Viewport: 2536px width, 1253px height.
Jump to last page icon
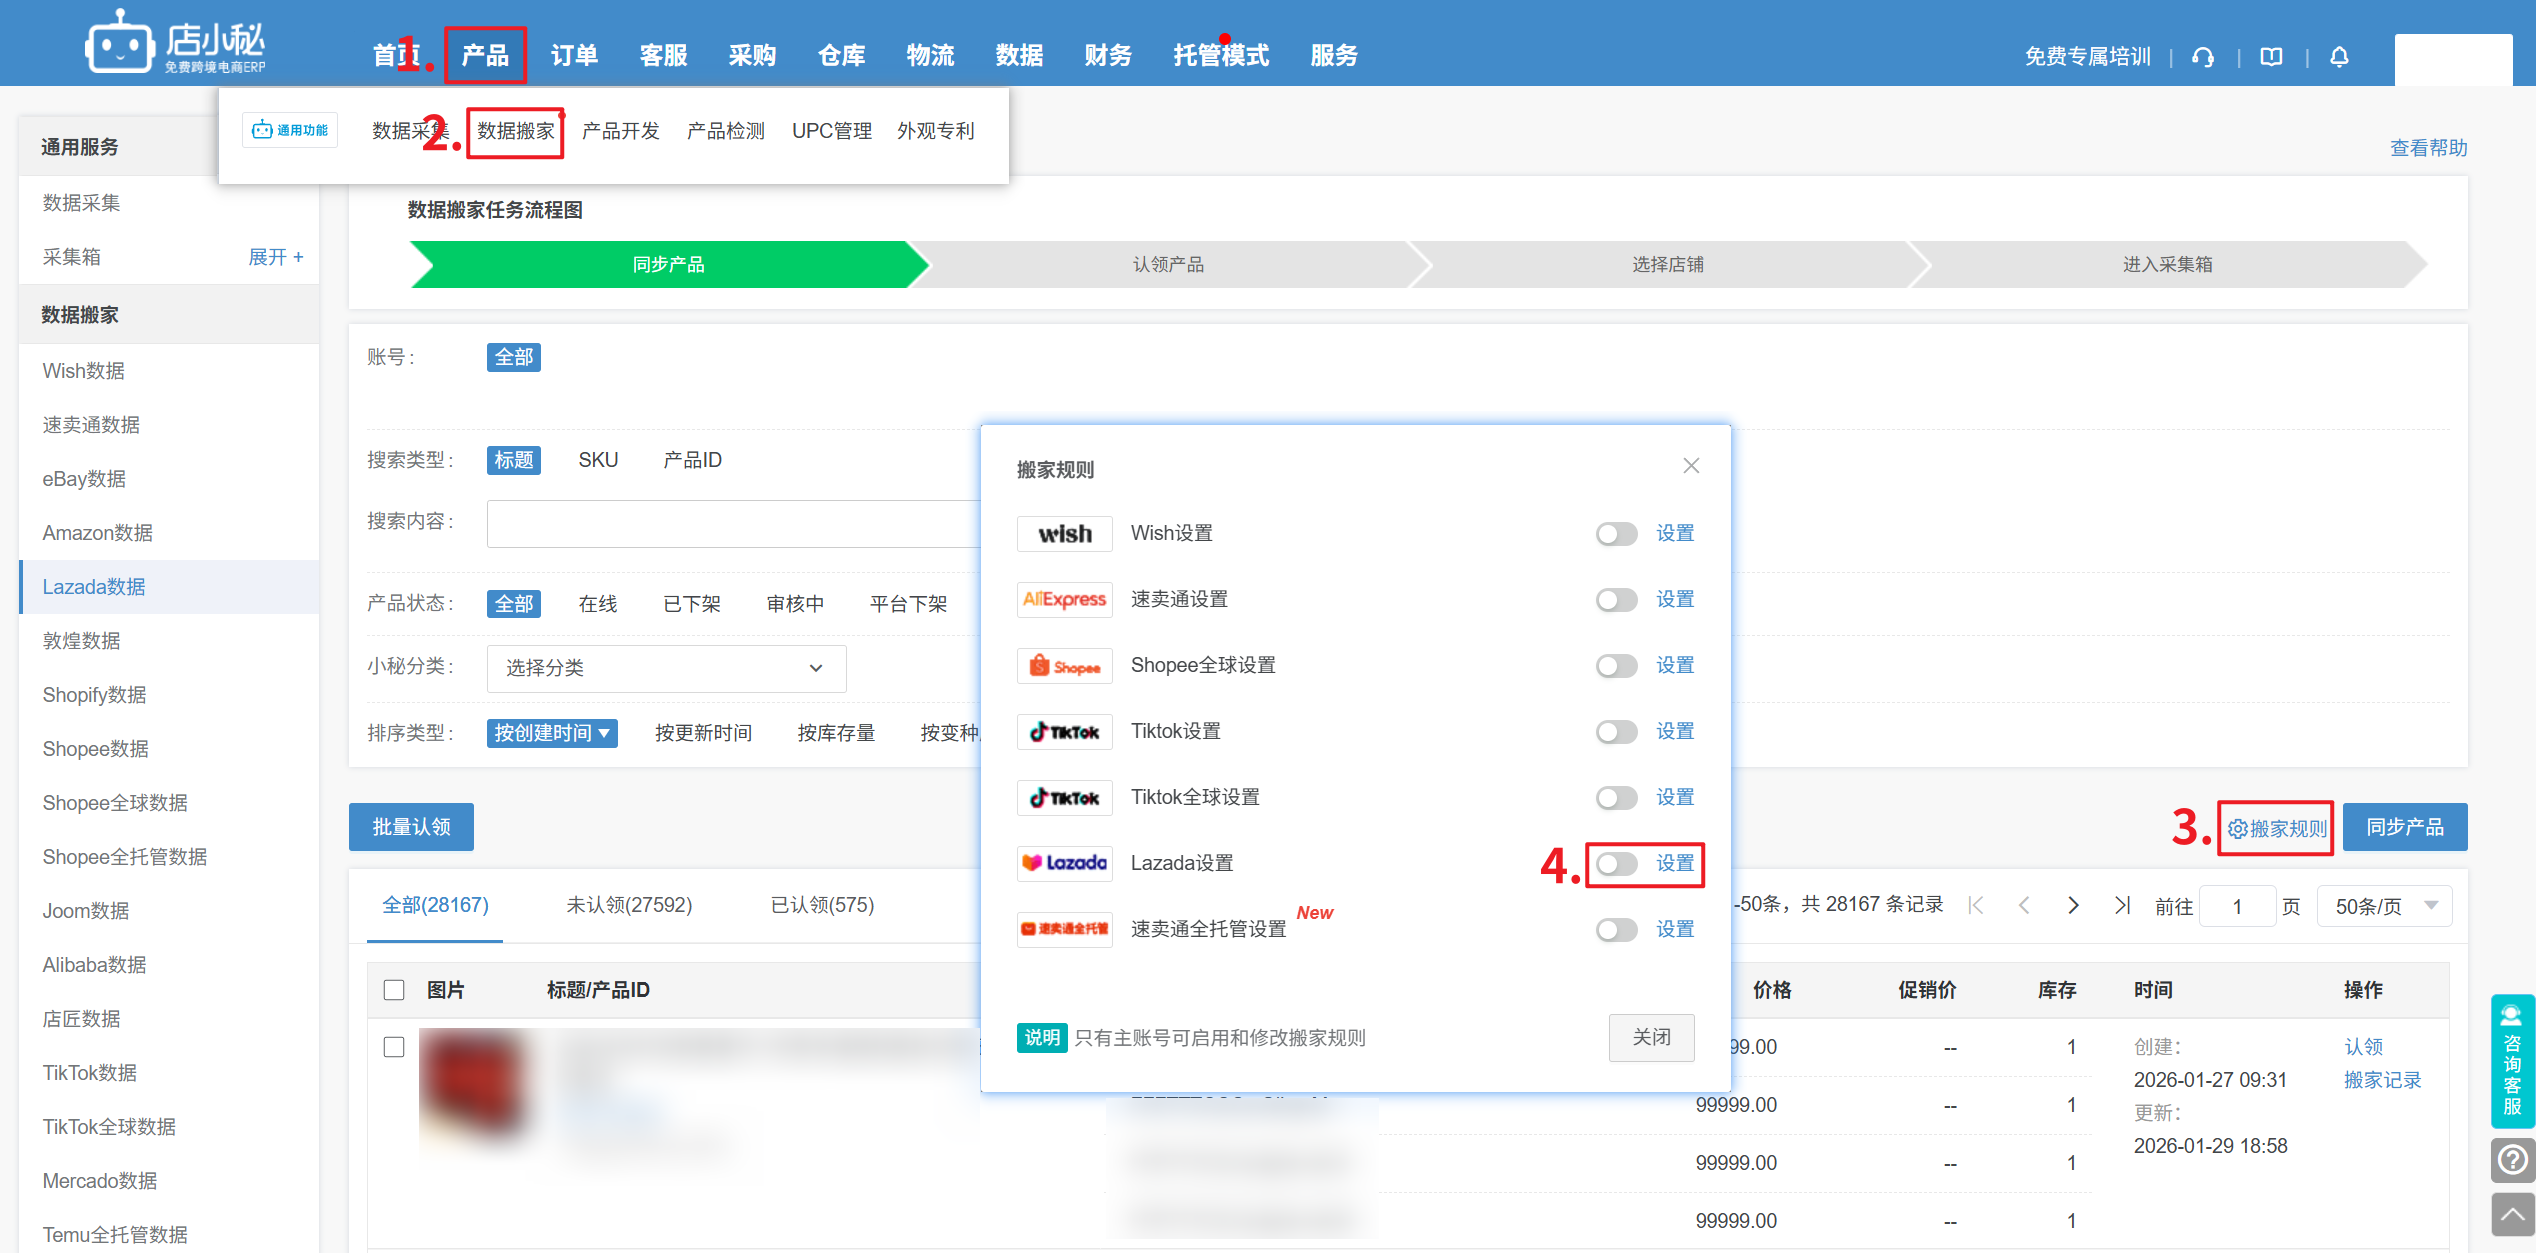coord(2122,905)
